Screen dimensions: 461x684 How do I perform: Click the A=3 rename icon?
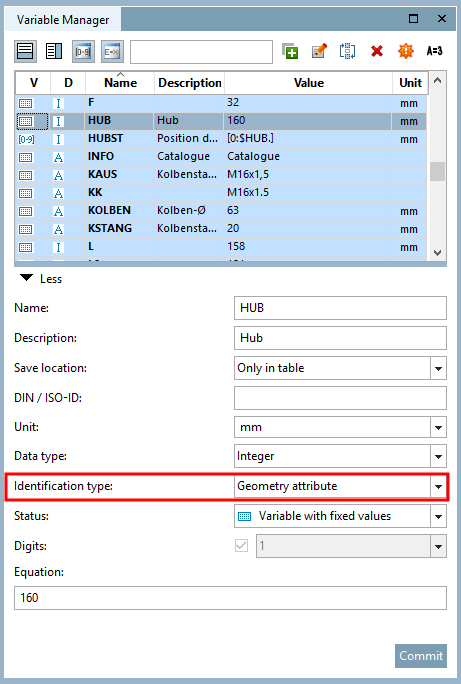[x=434, y=51]
